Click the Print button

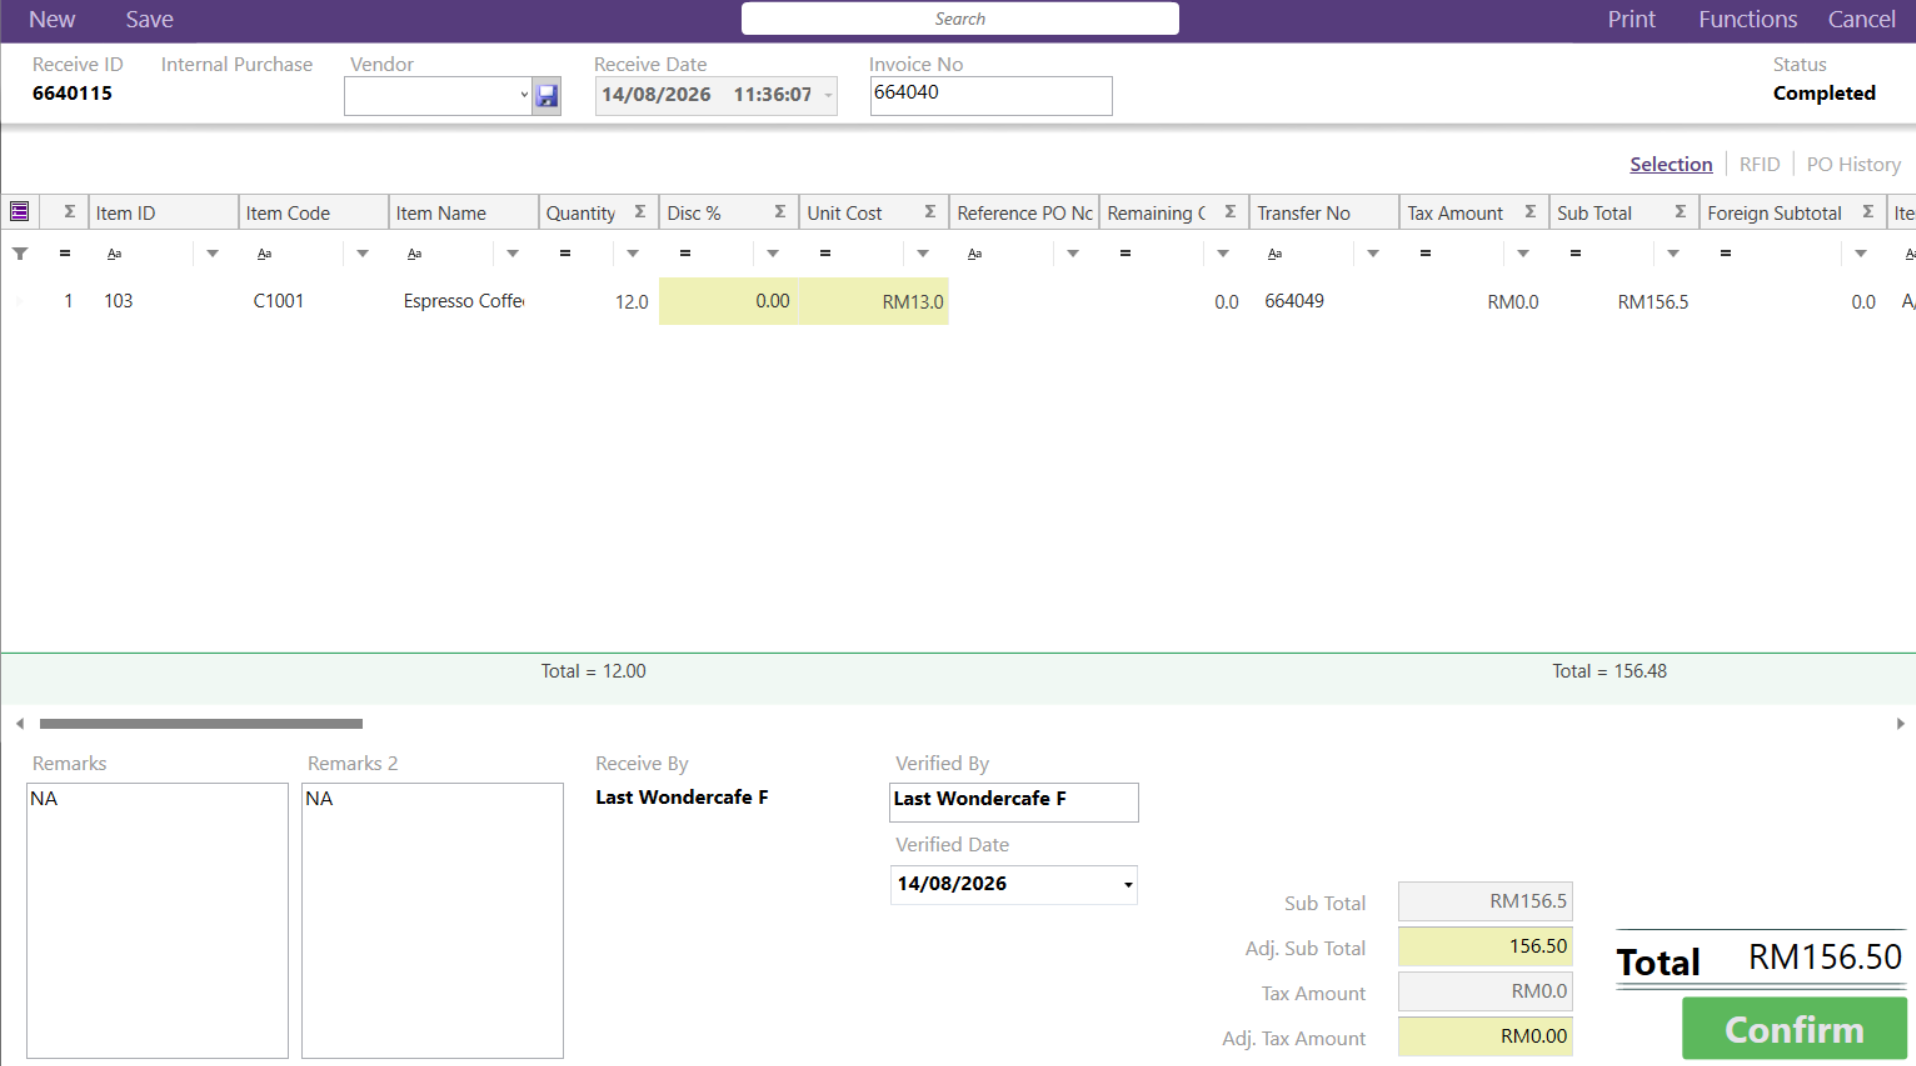click(x=1631, y=19)
